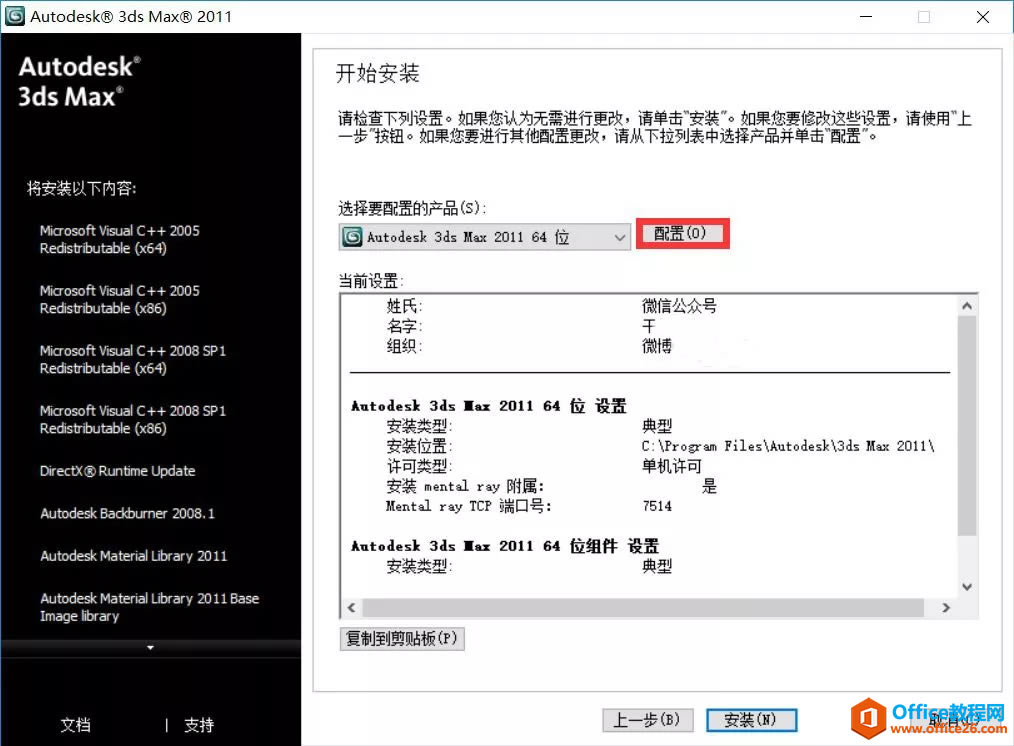This screenshot has height=746, width=1014.
Task: Click the 许可类型 label
Action: 419,466
